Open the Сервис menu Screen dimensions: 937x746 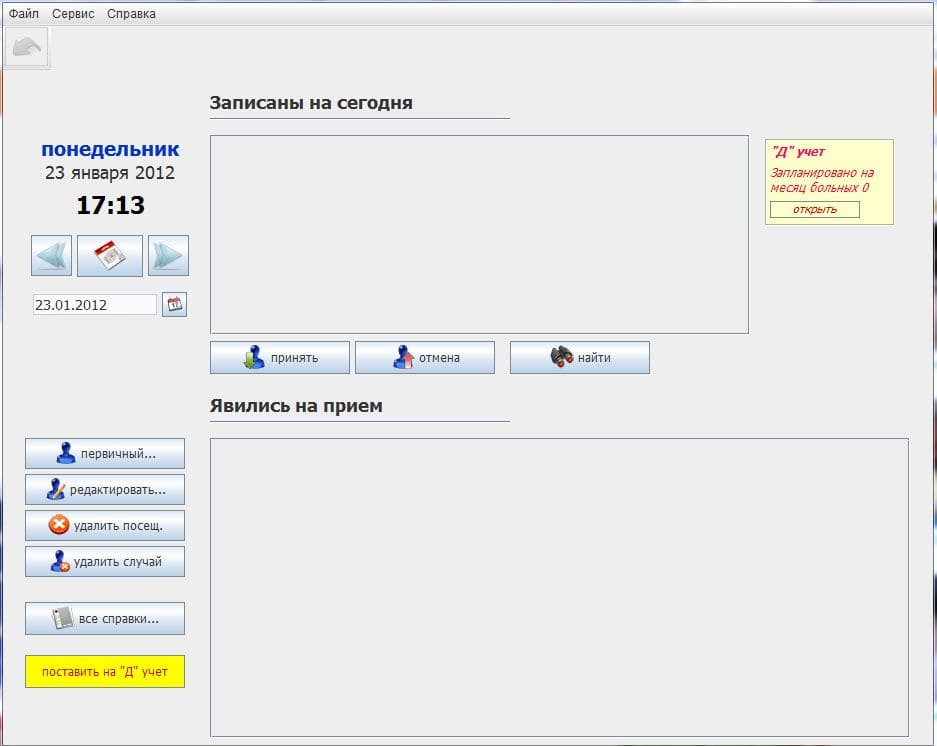pyautogui.click(x=73, y=13)
